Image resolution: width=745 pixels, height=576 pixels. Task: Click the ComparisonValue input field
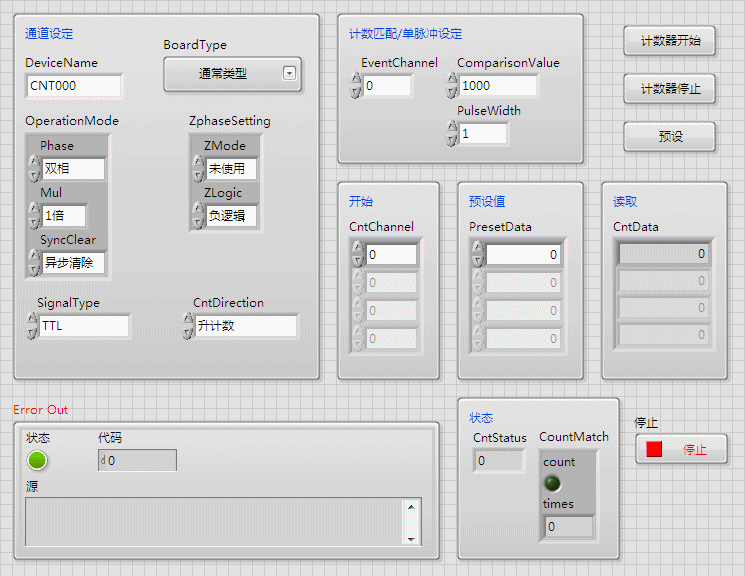(x=498, y=86)
